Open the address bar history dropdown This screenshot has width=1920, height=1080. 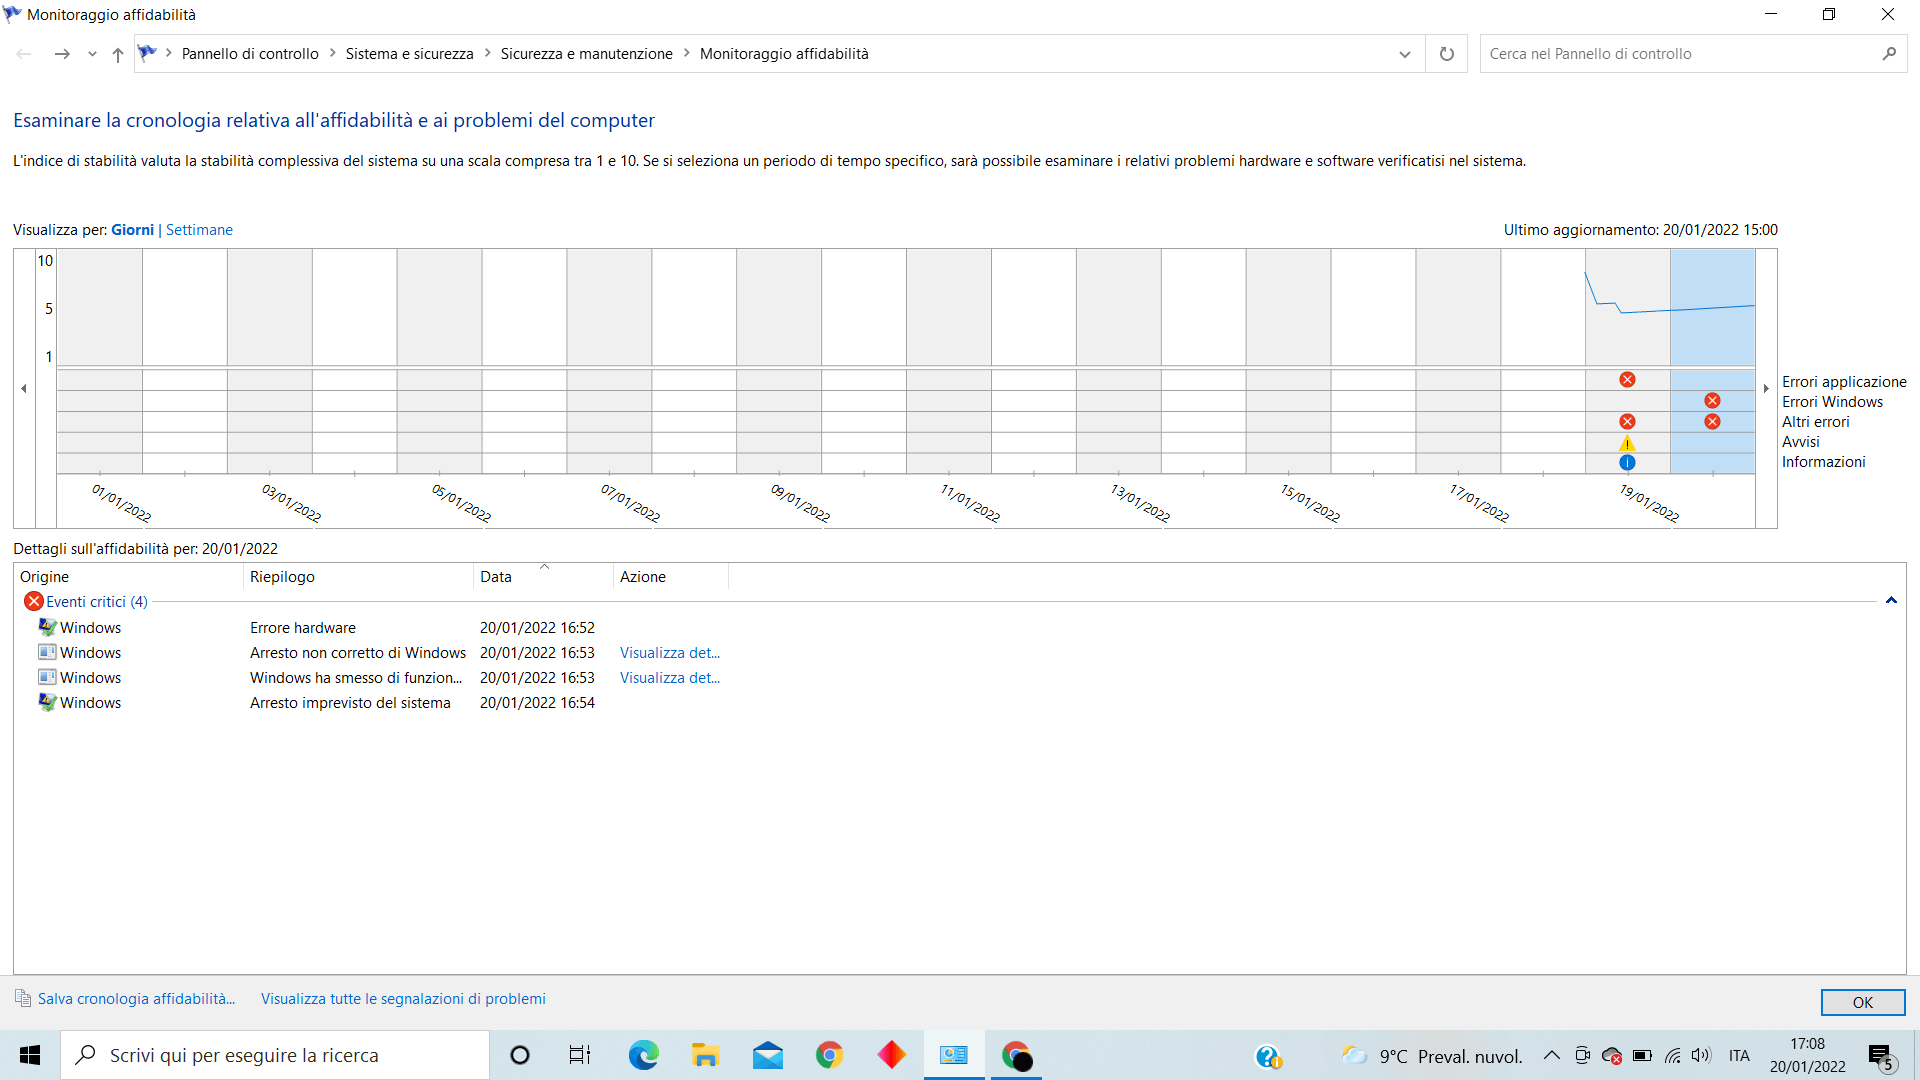1404,54
